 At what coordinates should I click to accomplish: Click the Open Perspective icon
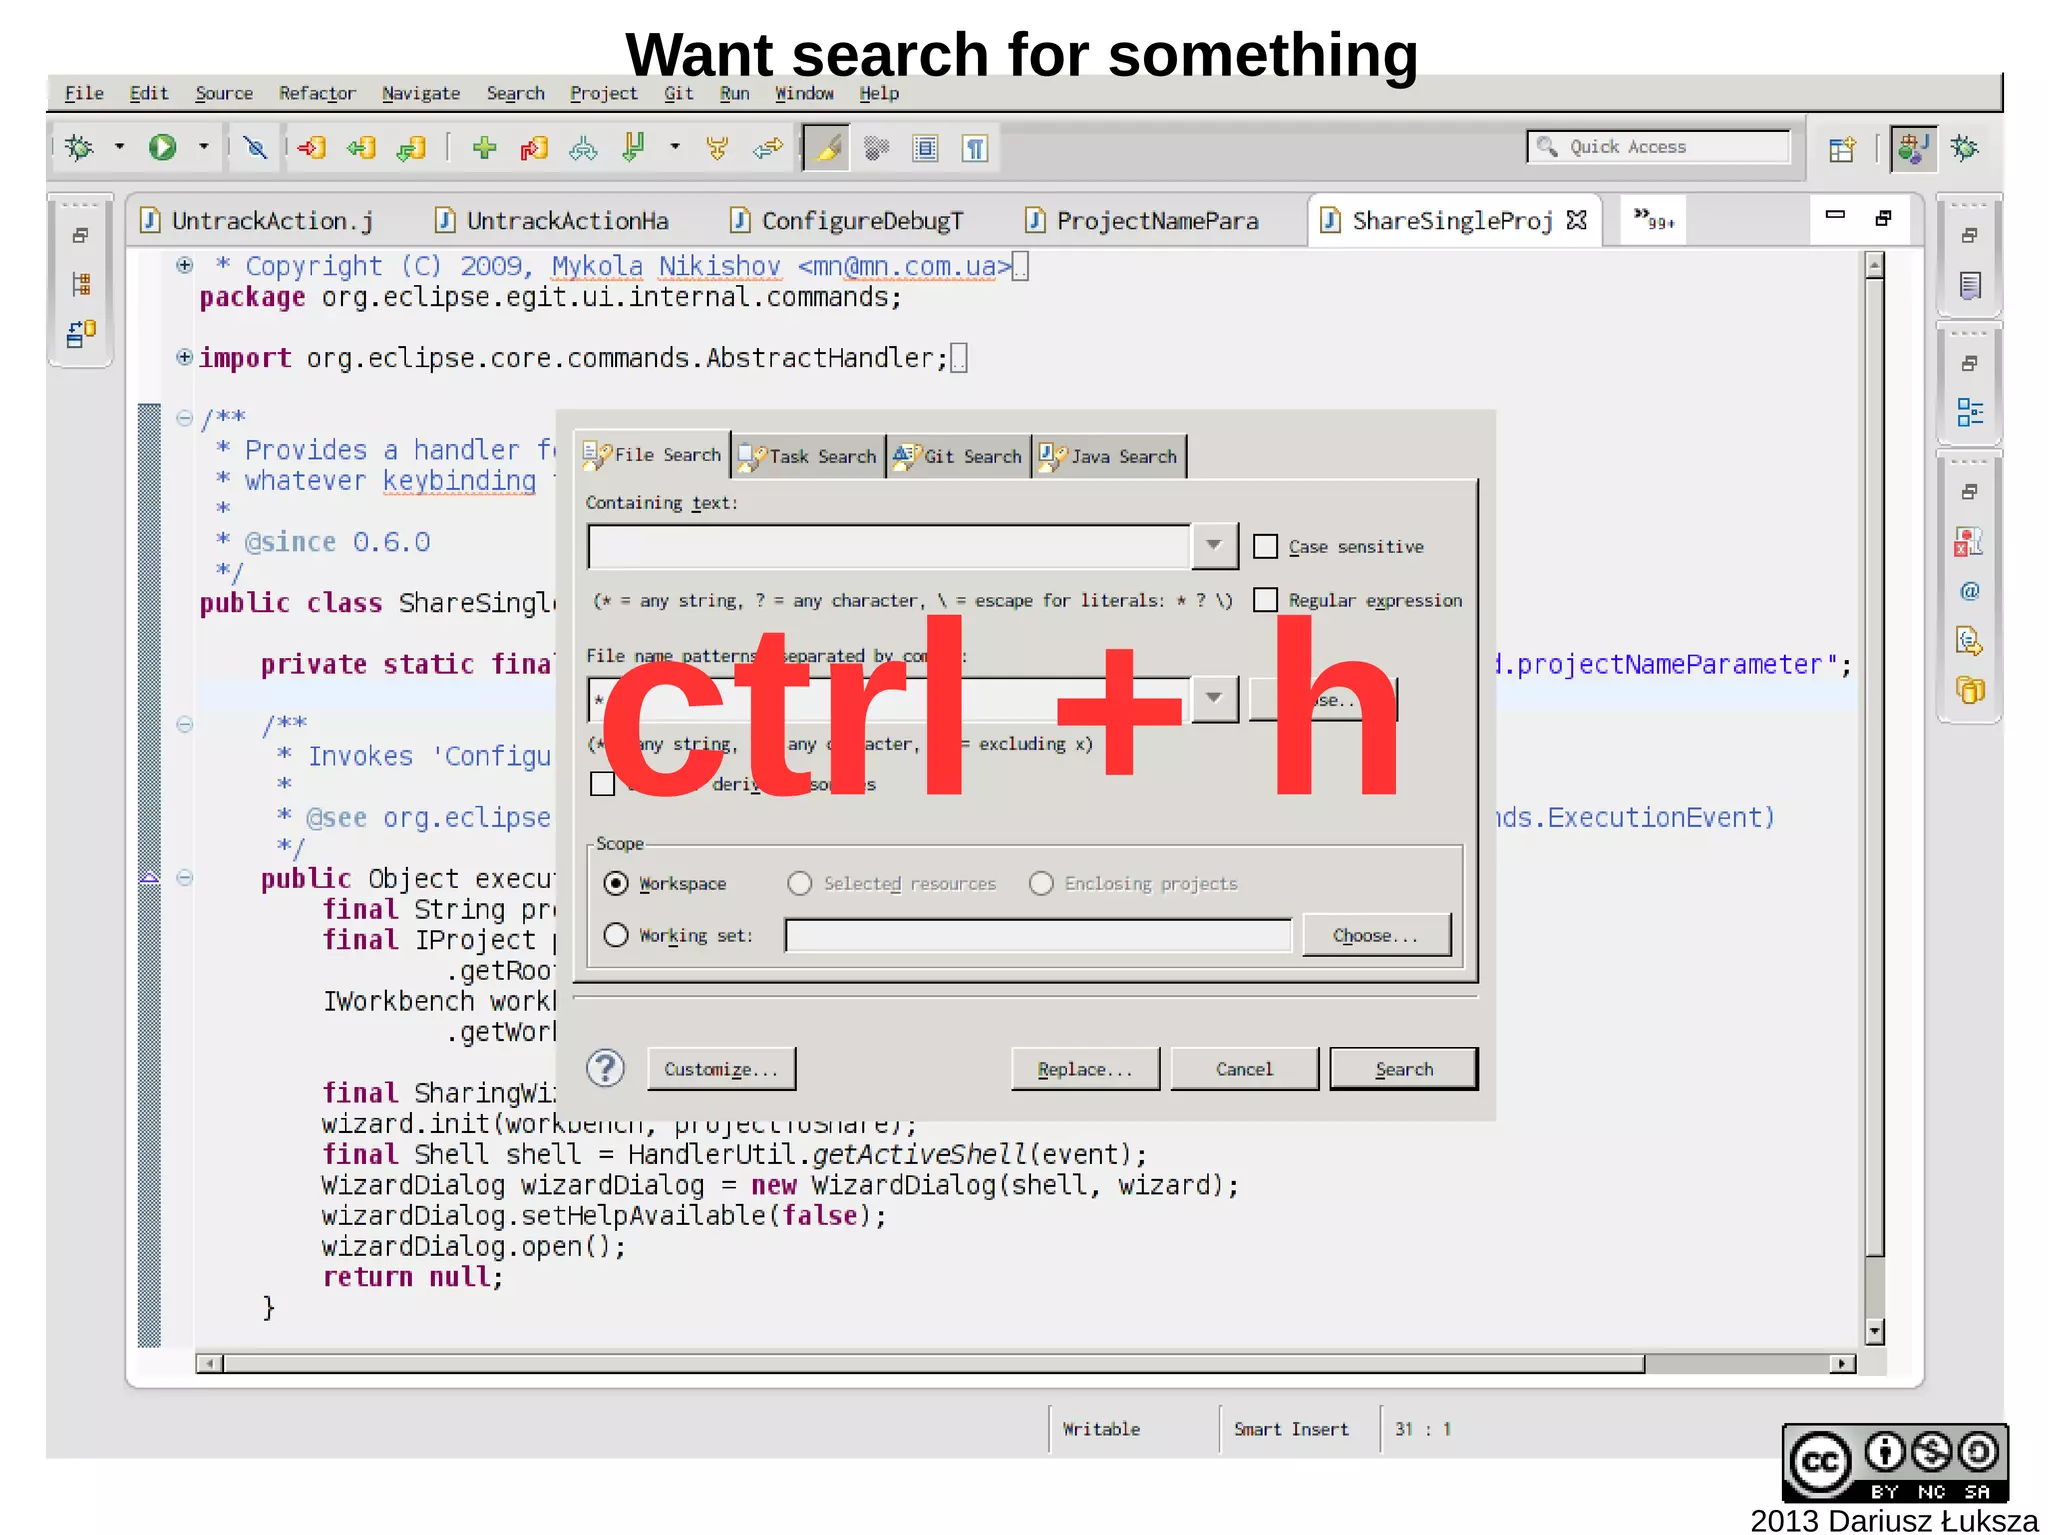[x=1842, y=148]
